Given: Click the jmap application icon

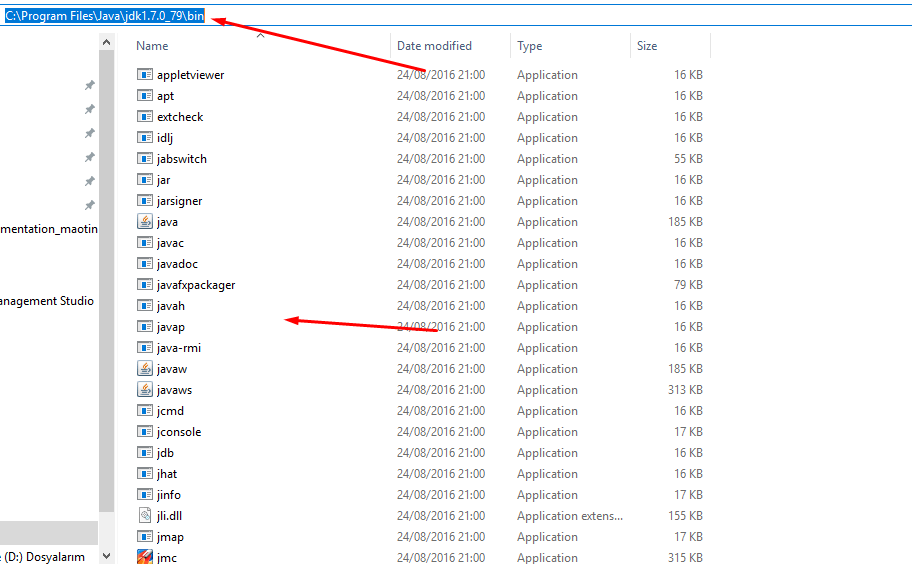Looking at the screenshot, I should point(145,536).
